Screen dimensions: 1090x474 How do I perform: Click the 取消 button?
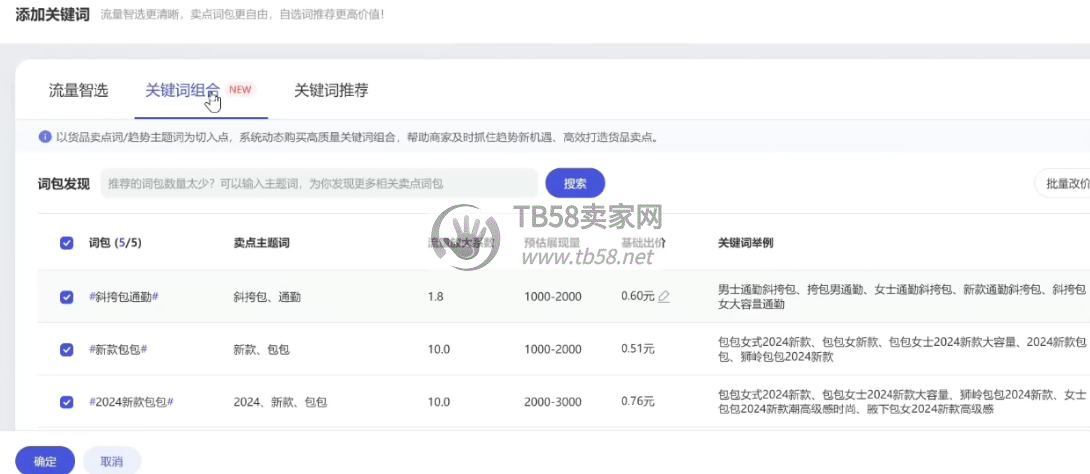tap(112, 461)
